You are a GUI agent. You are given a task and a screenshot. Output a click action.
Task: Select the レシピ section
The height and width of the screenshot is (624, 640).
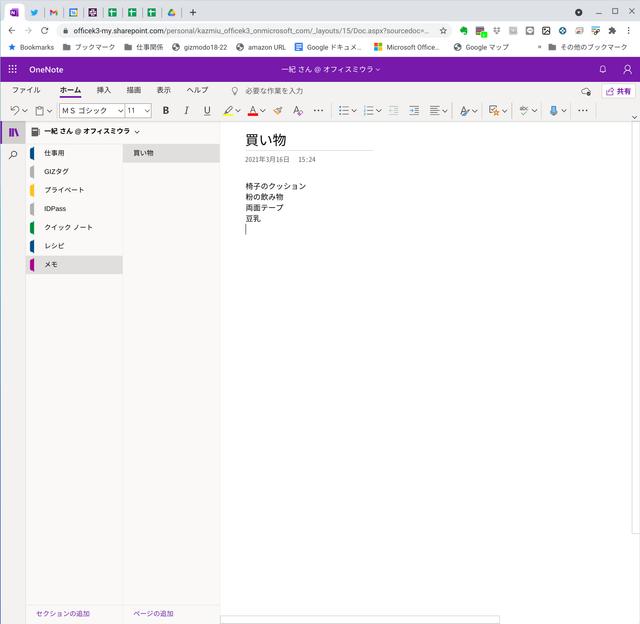(x=75, y=246)
